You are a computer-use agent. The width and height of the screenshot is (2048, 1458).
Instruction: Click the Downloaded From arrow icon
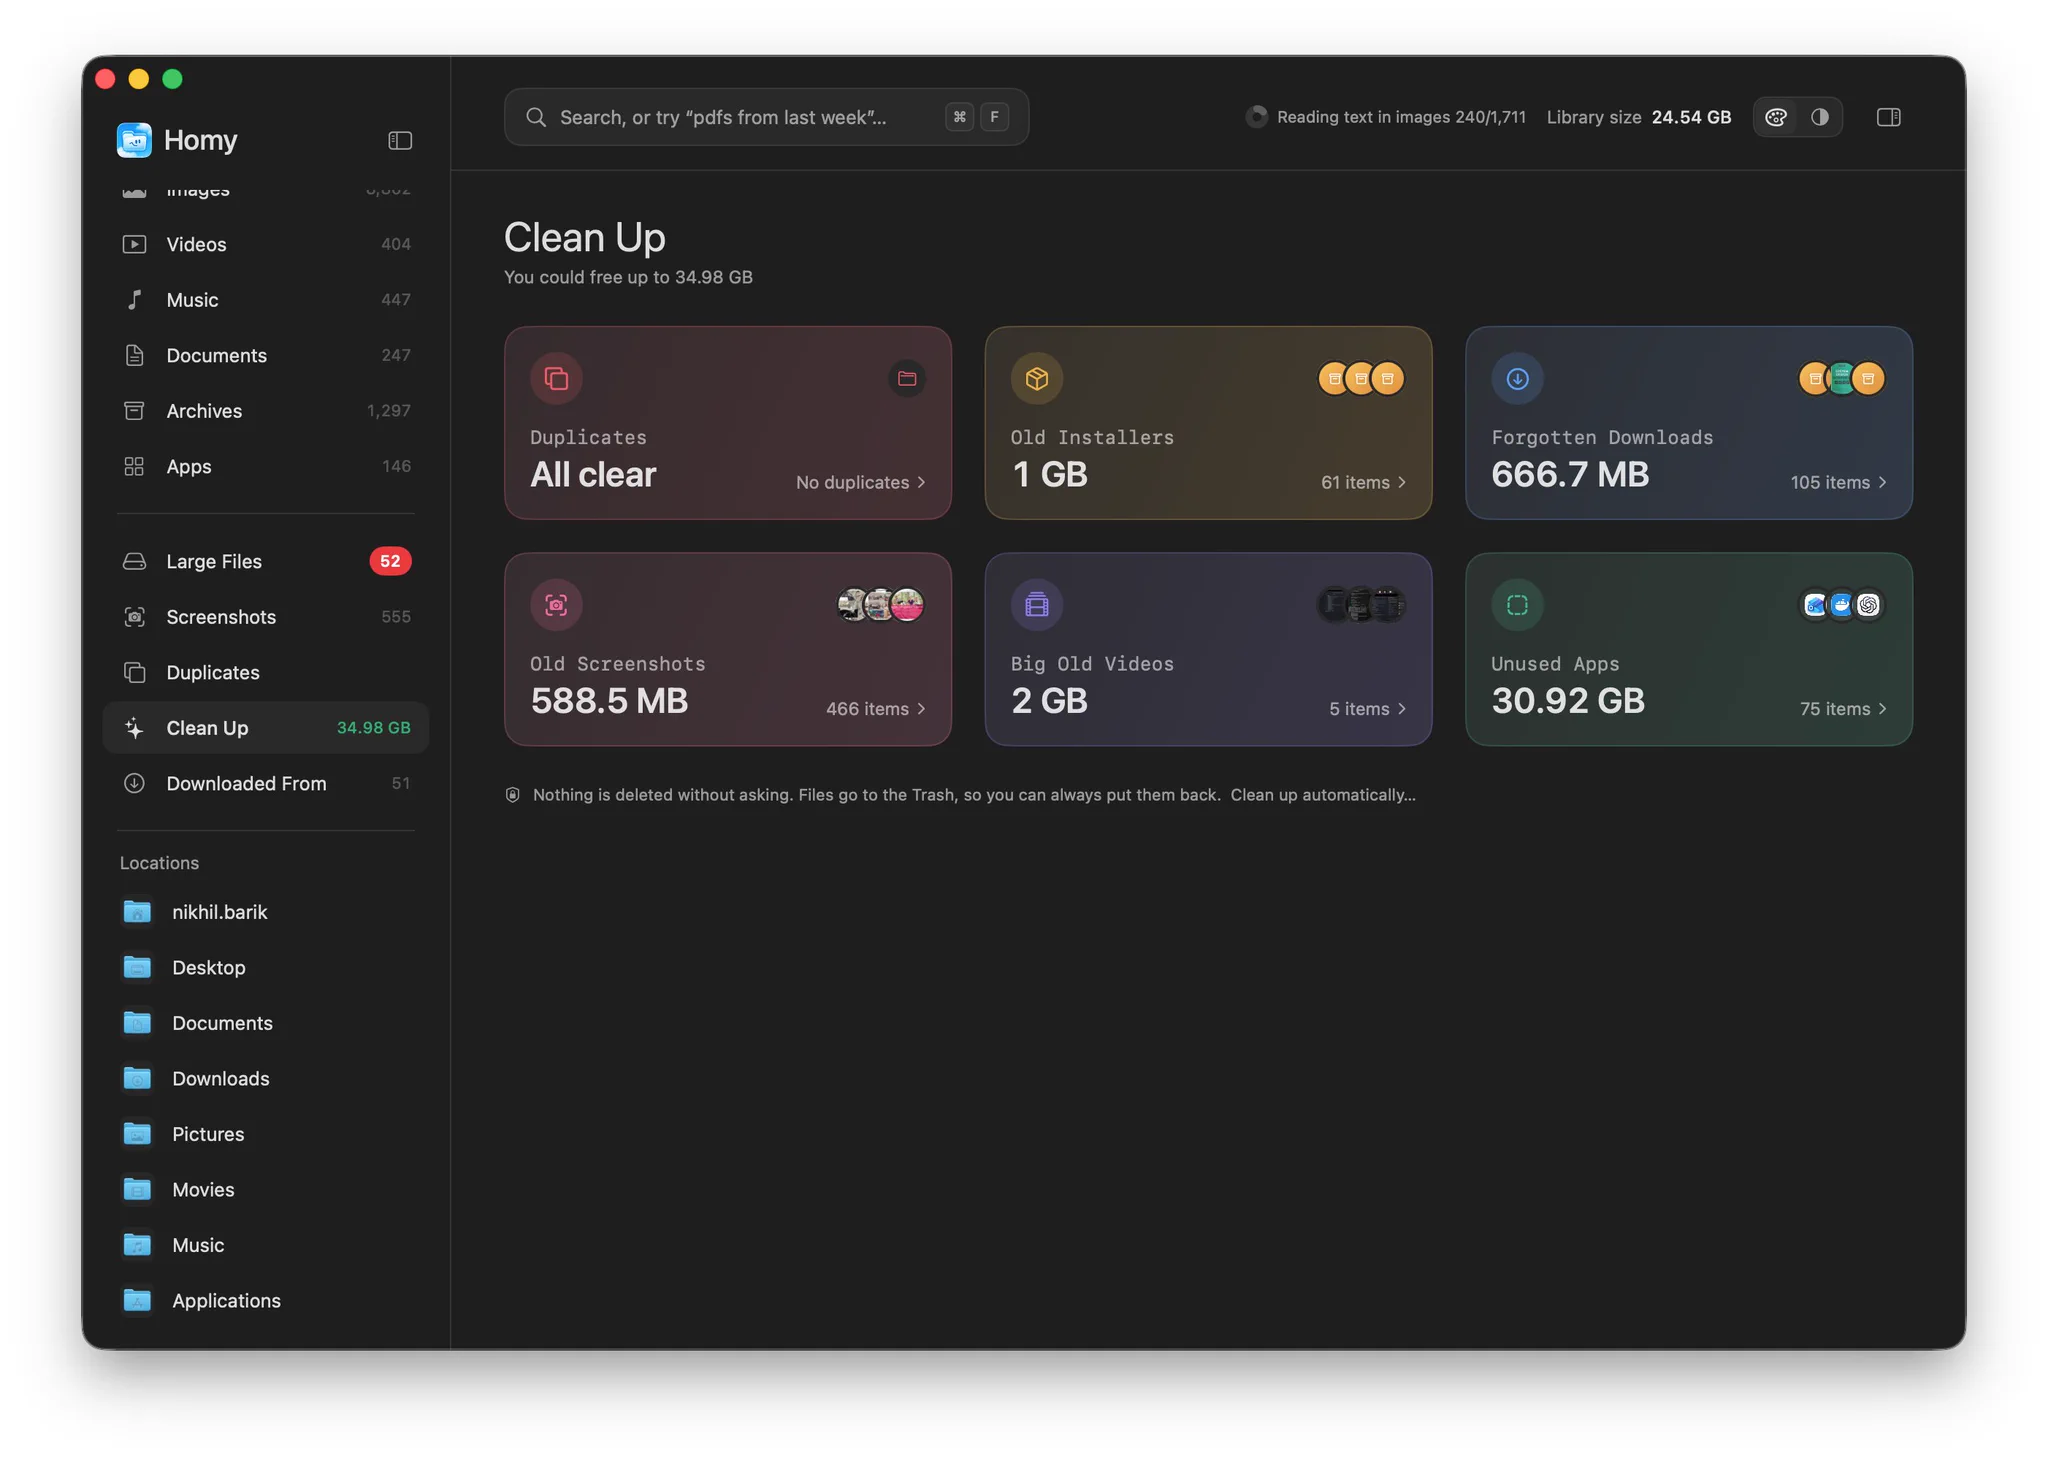click(134, 783)
